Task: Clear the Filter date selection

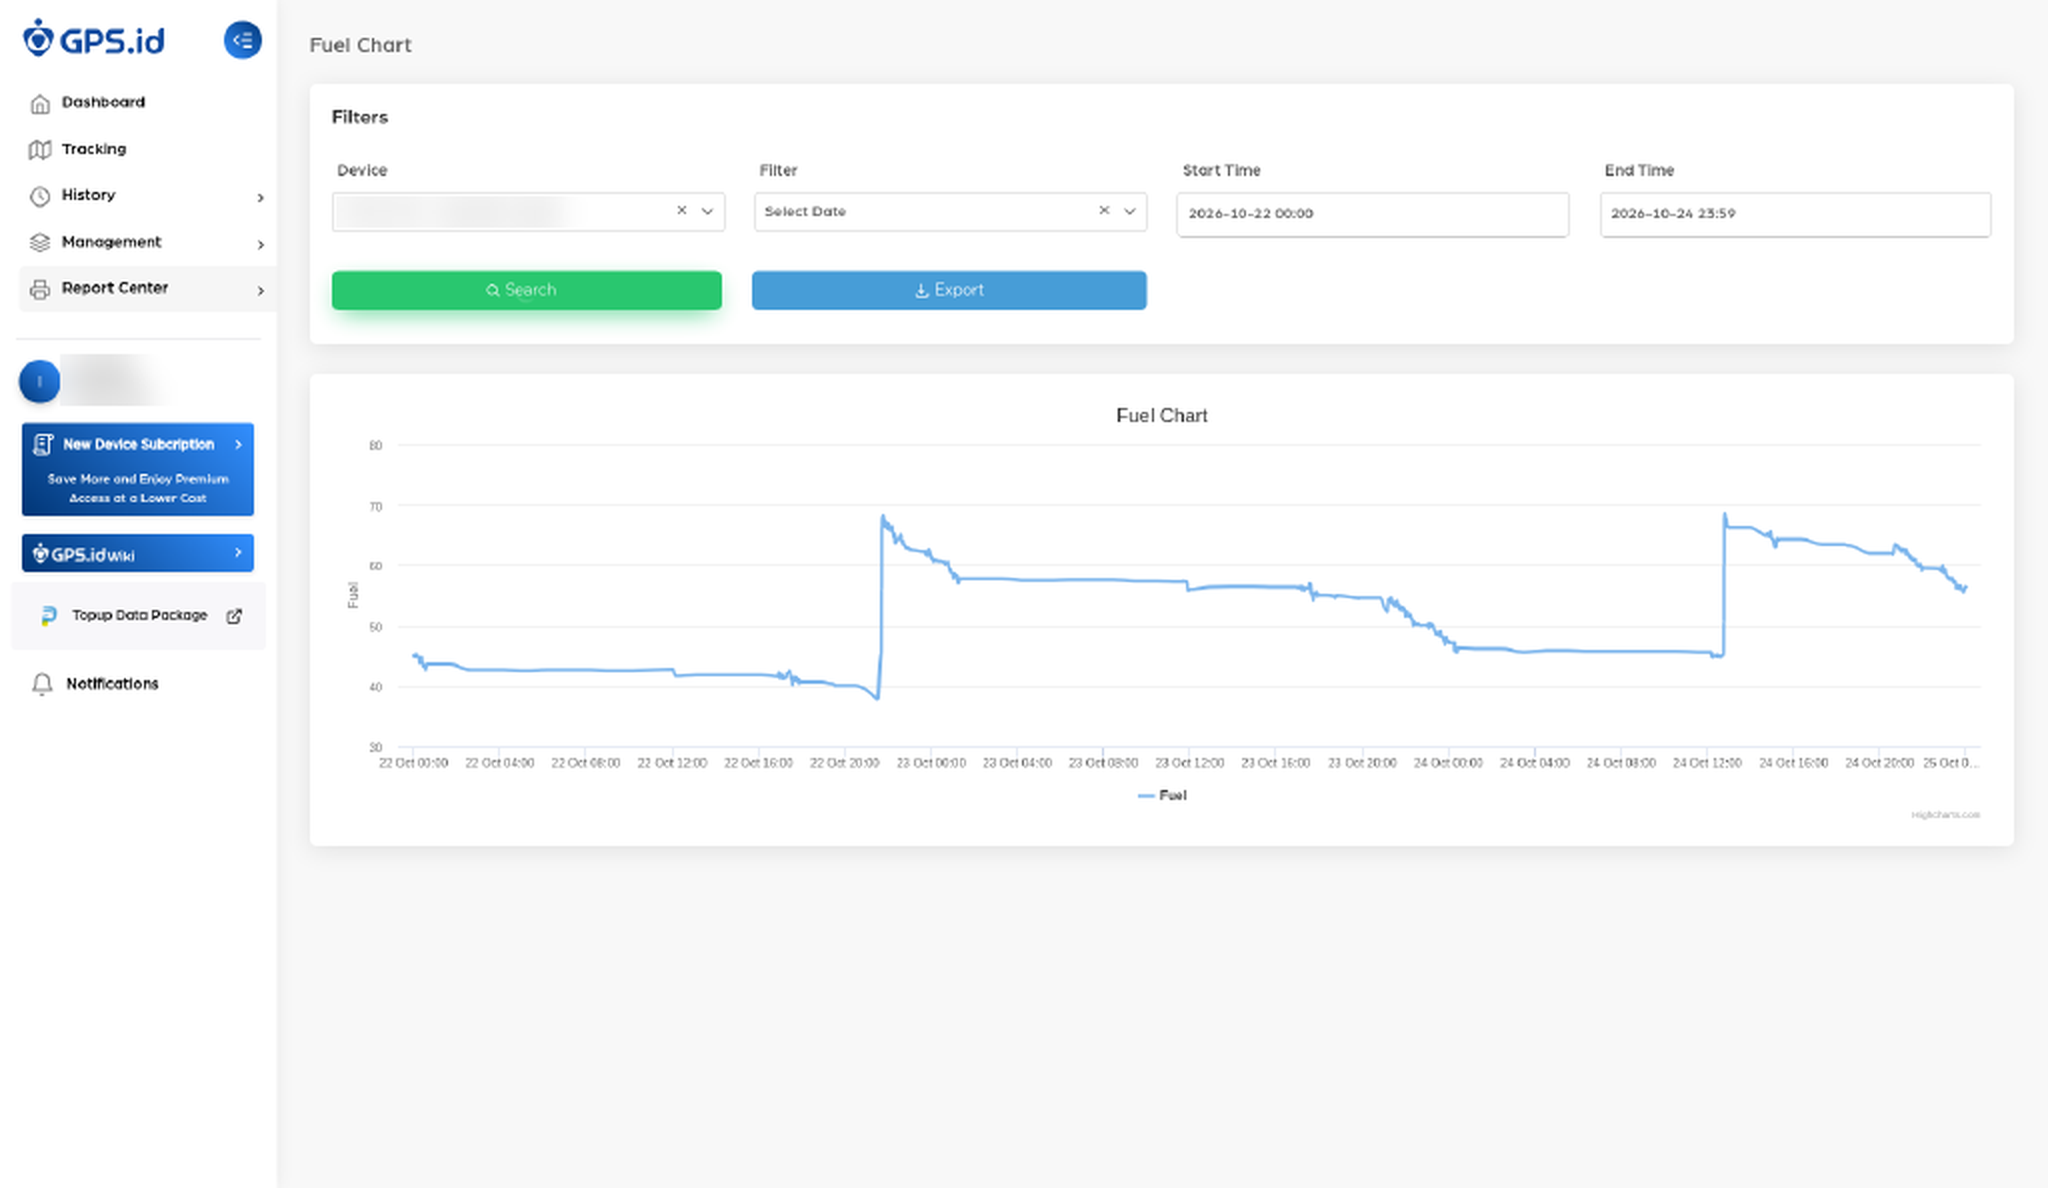Action: pos(1104,210)
